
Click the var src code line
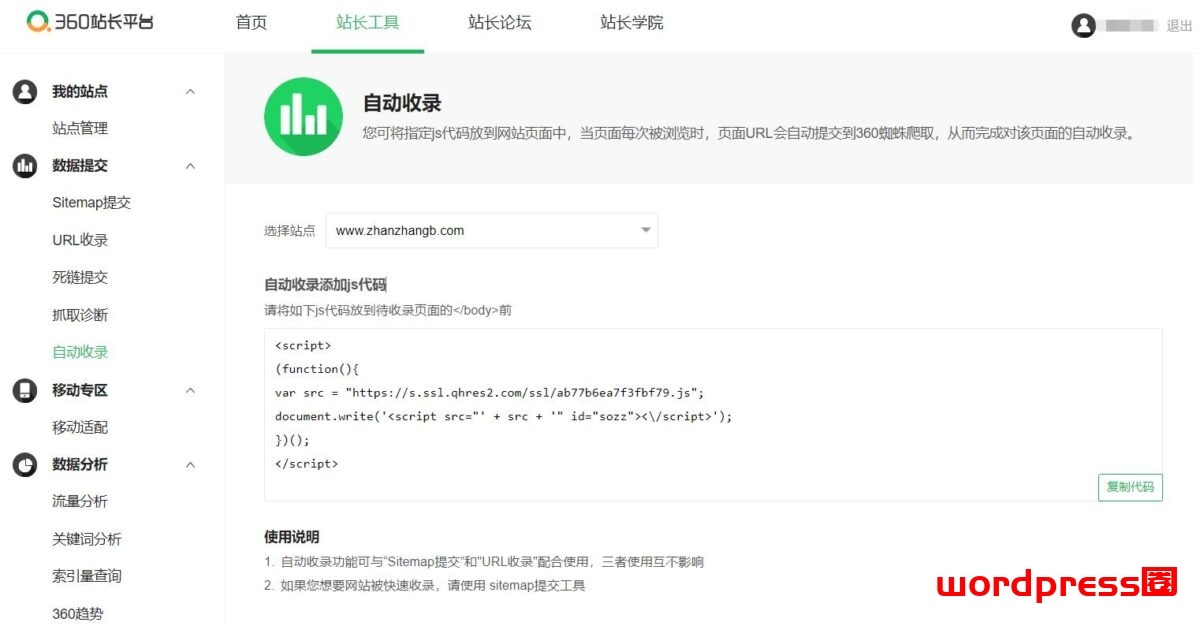(x=490, y=393)
